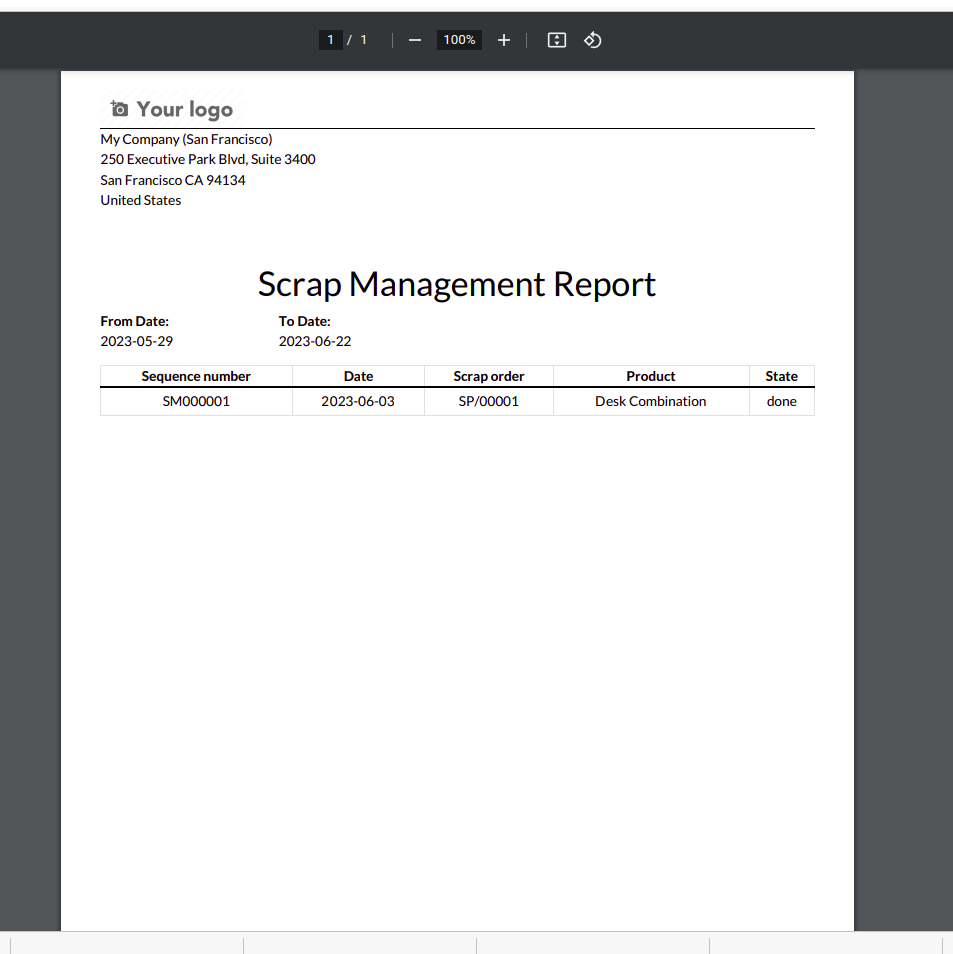Screen dimensions: 953x954
Task: Select the 'done' state cell
Action: pos(781,402)
